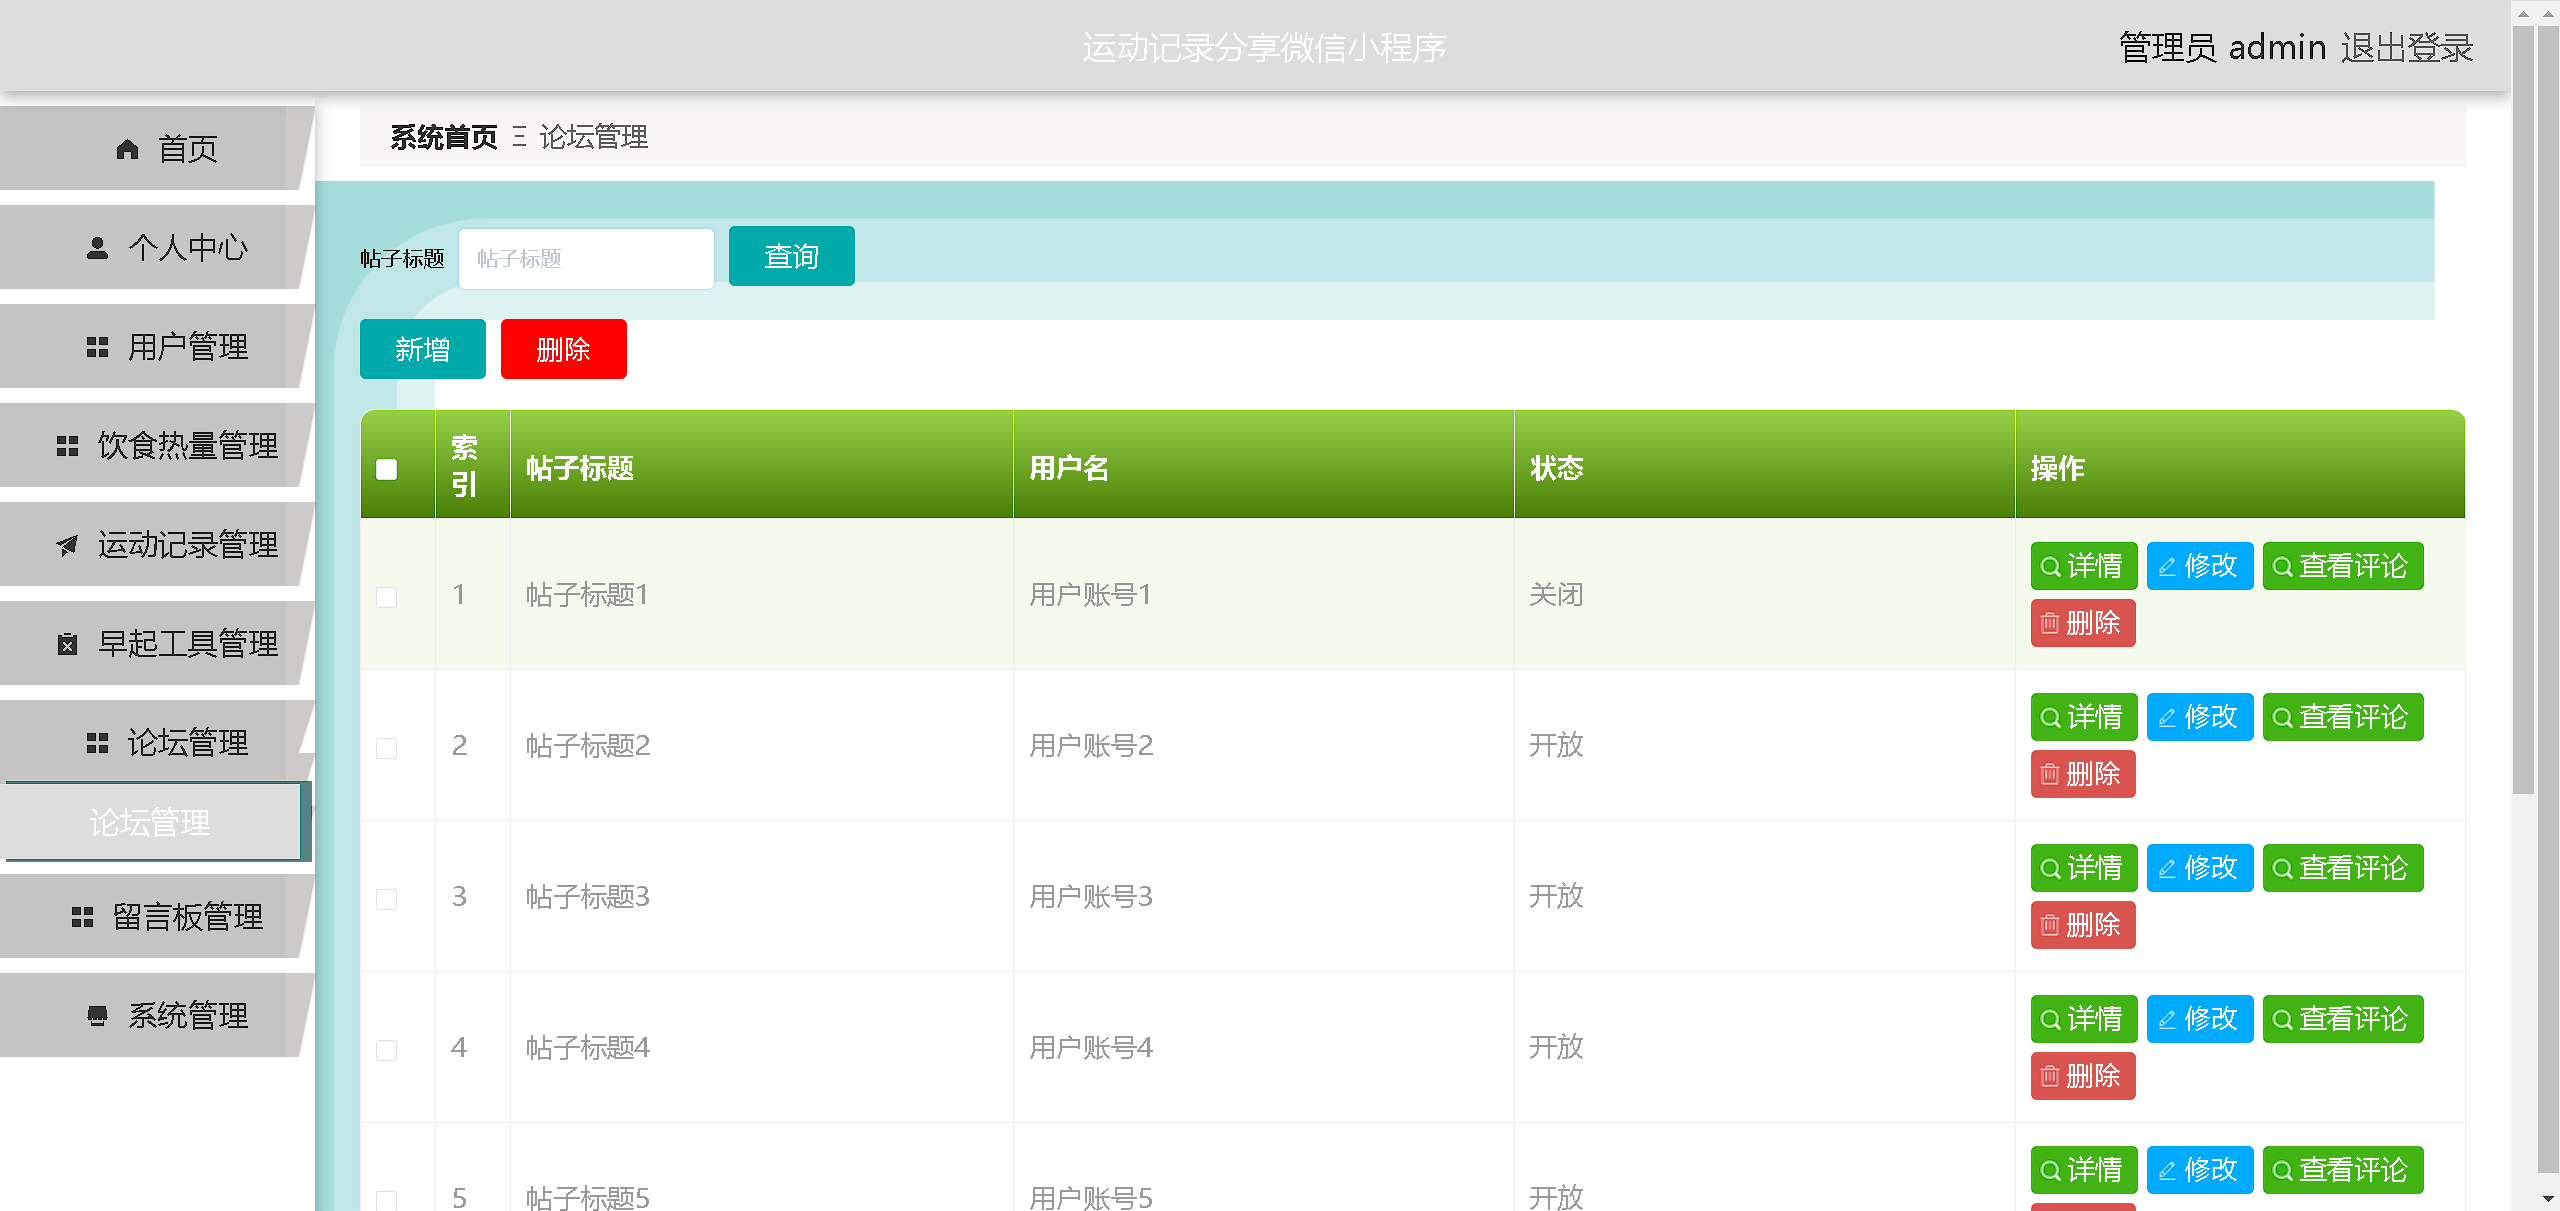Click the teal 查询 search button
2560x1211 pixels.
click(x=791, y=257)
